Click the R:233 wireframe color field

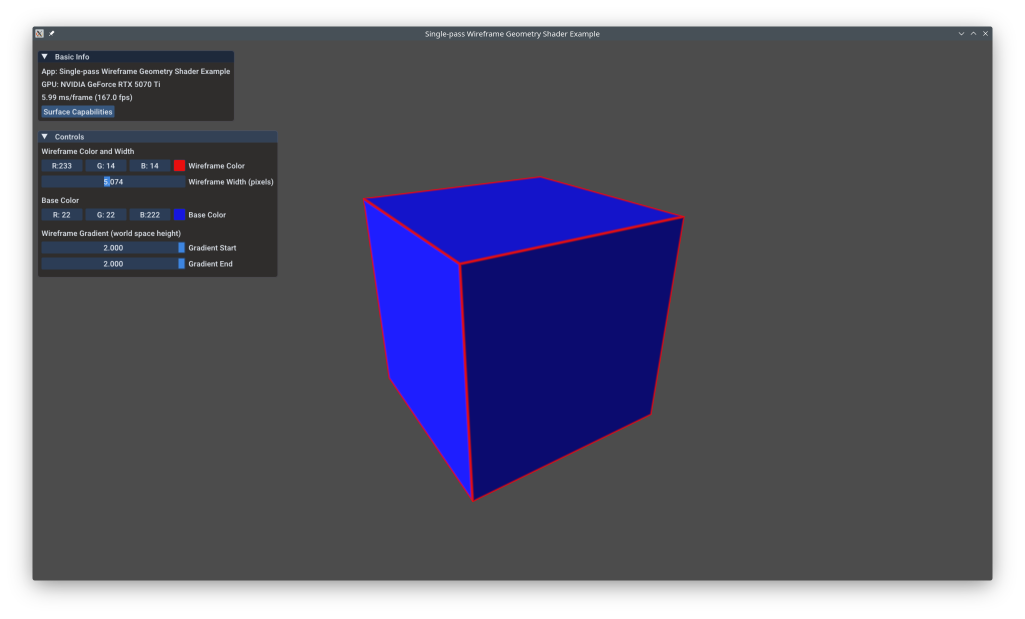tap(61, 165)
